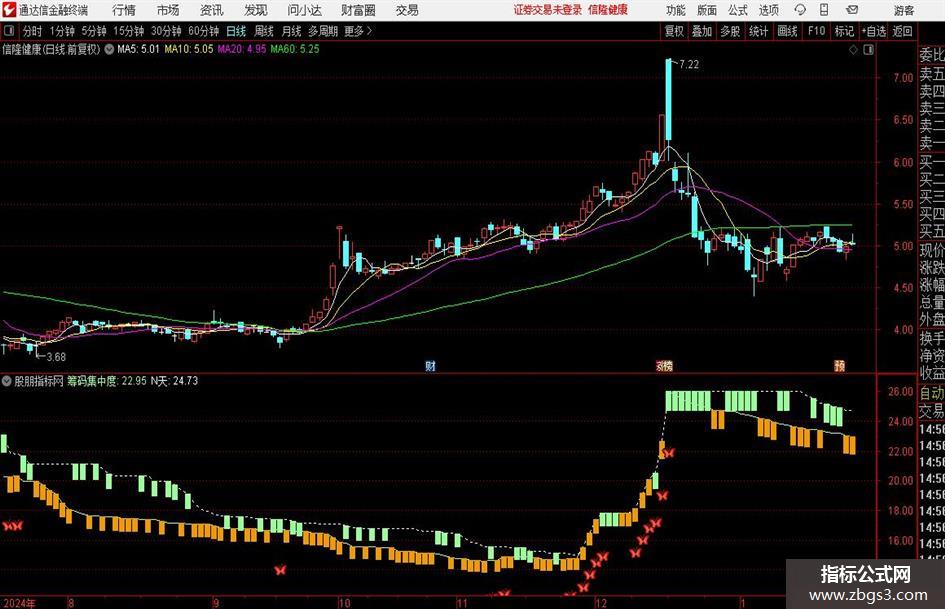Click the 叠加 overlay button
This screenshot has width=945, height=609.
pos(702,31)
